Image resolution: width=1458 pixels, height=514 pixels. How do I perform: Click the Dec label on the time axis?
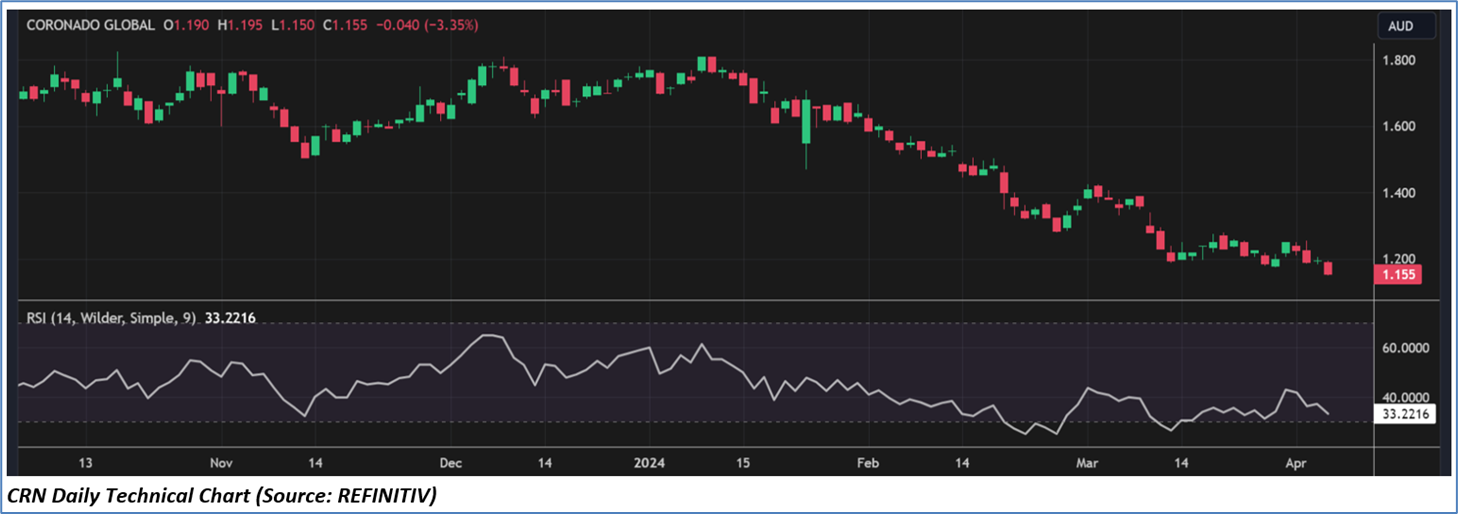(450, 464)
